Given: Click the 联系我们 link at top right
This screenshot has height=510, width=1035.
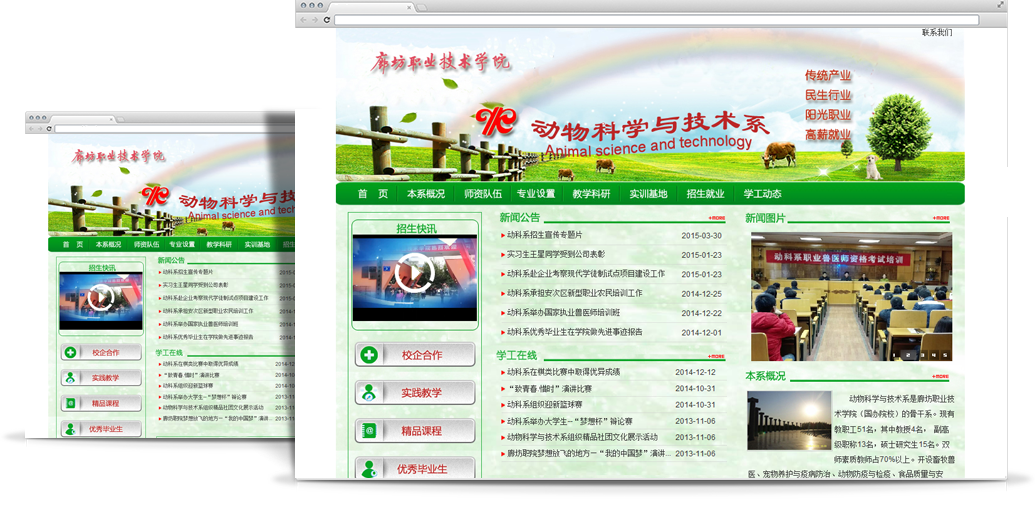Looking at the screenshot, I should click(936, 33).
